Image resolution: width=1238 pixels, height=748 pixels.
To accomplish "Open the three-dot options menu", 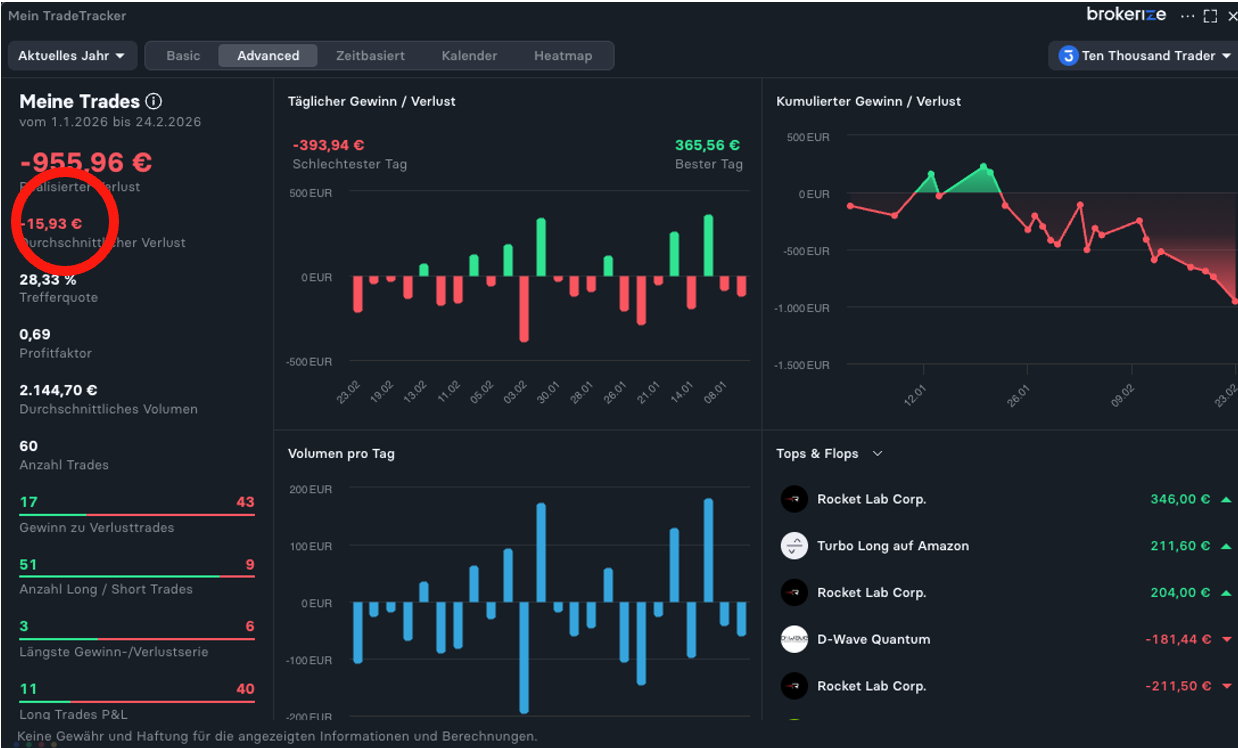I will (x=1187, y=16).
